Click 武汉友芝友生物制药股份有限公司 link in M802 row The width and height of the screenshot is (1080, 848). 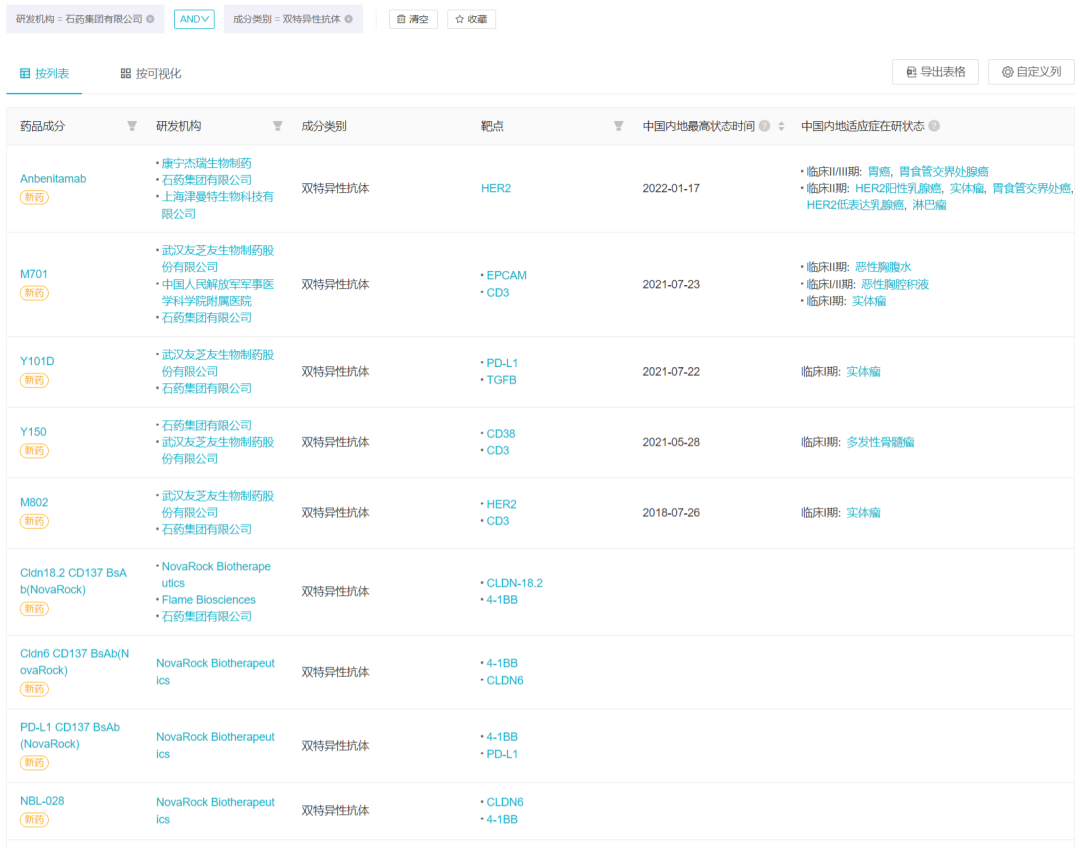click(218, 504)
